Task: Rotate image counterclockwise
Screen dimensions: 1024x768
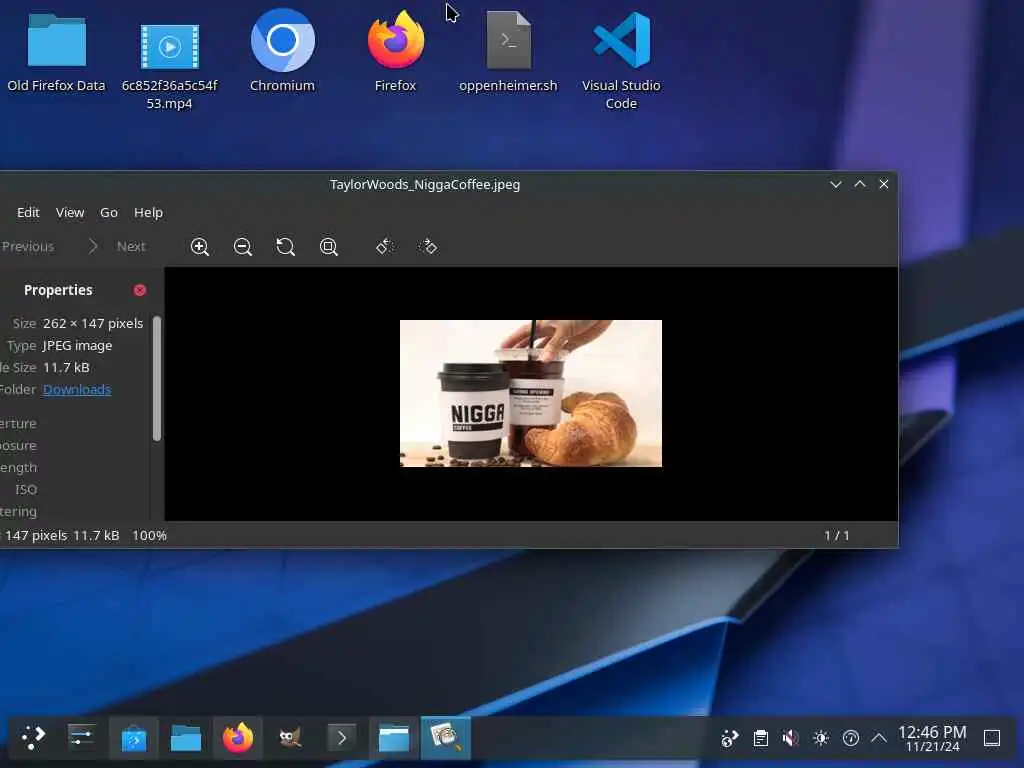Action: [x=385, y=246]
